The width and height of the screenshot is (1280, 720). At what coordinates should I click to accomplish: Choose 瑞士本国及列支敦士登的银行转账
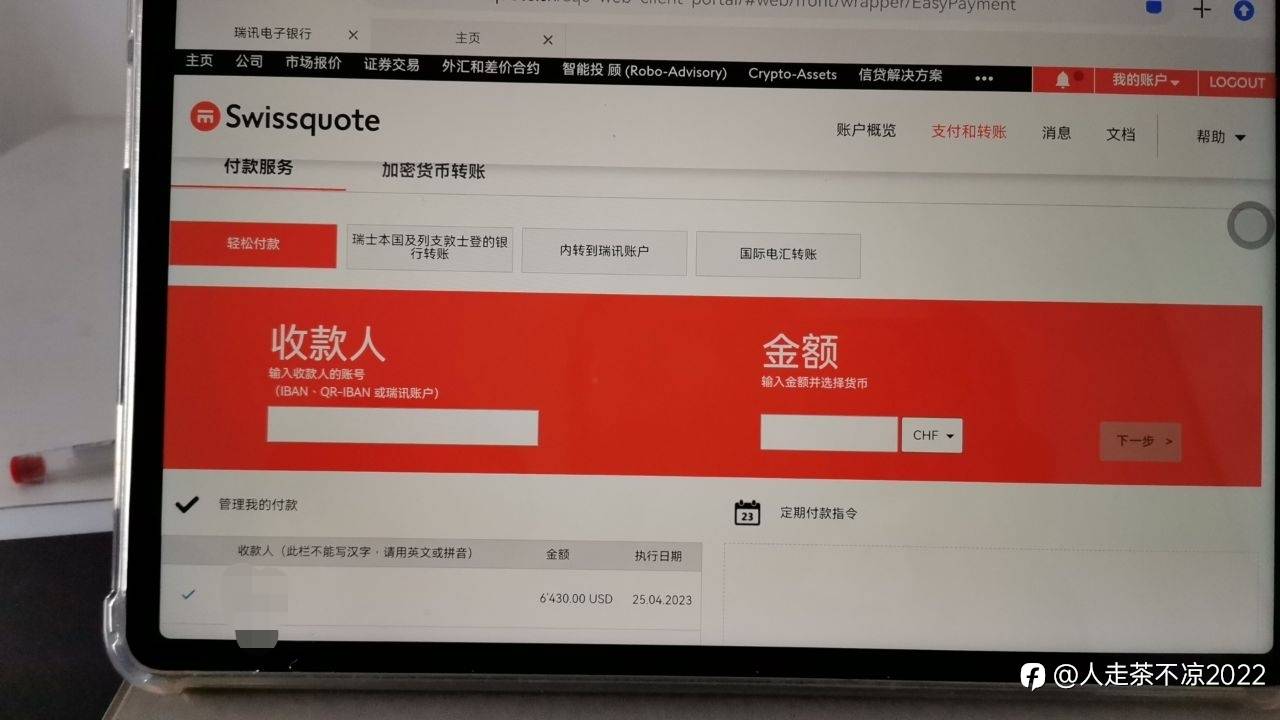(430, 248)
